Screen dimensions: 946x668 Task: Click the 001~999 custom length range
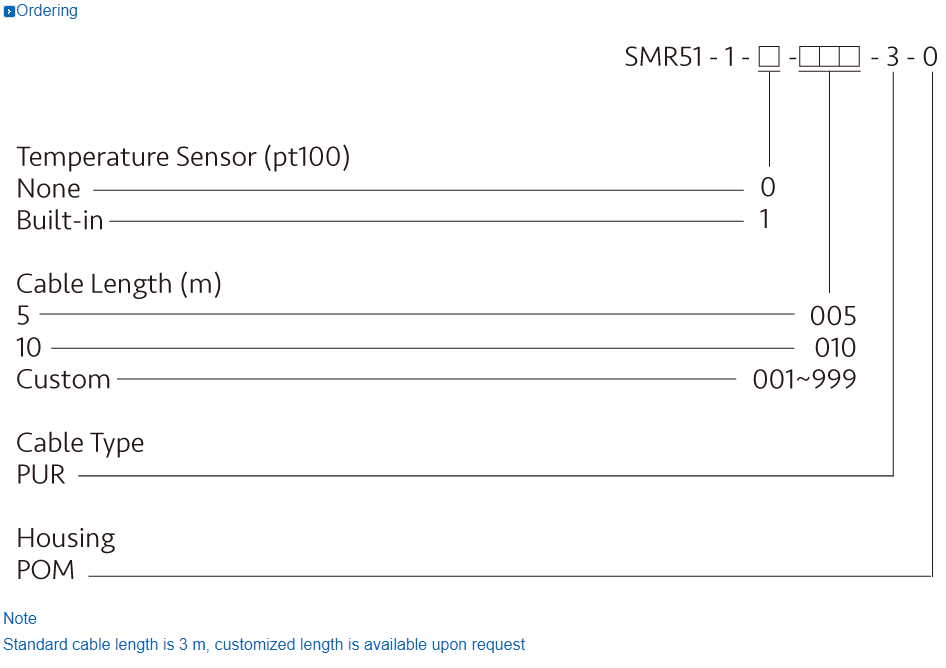point(804,380)
